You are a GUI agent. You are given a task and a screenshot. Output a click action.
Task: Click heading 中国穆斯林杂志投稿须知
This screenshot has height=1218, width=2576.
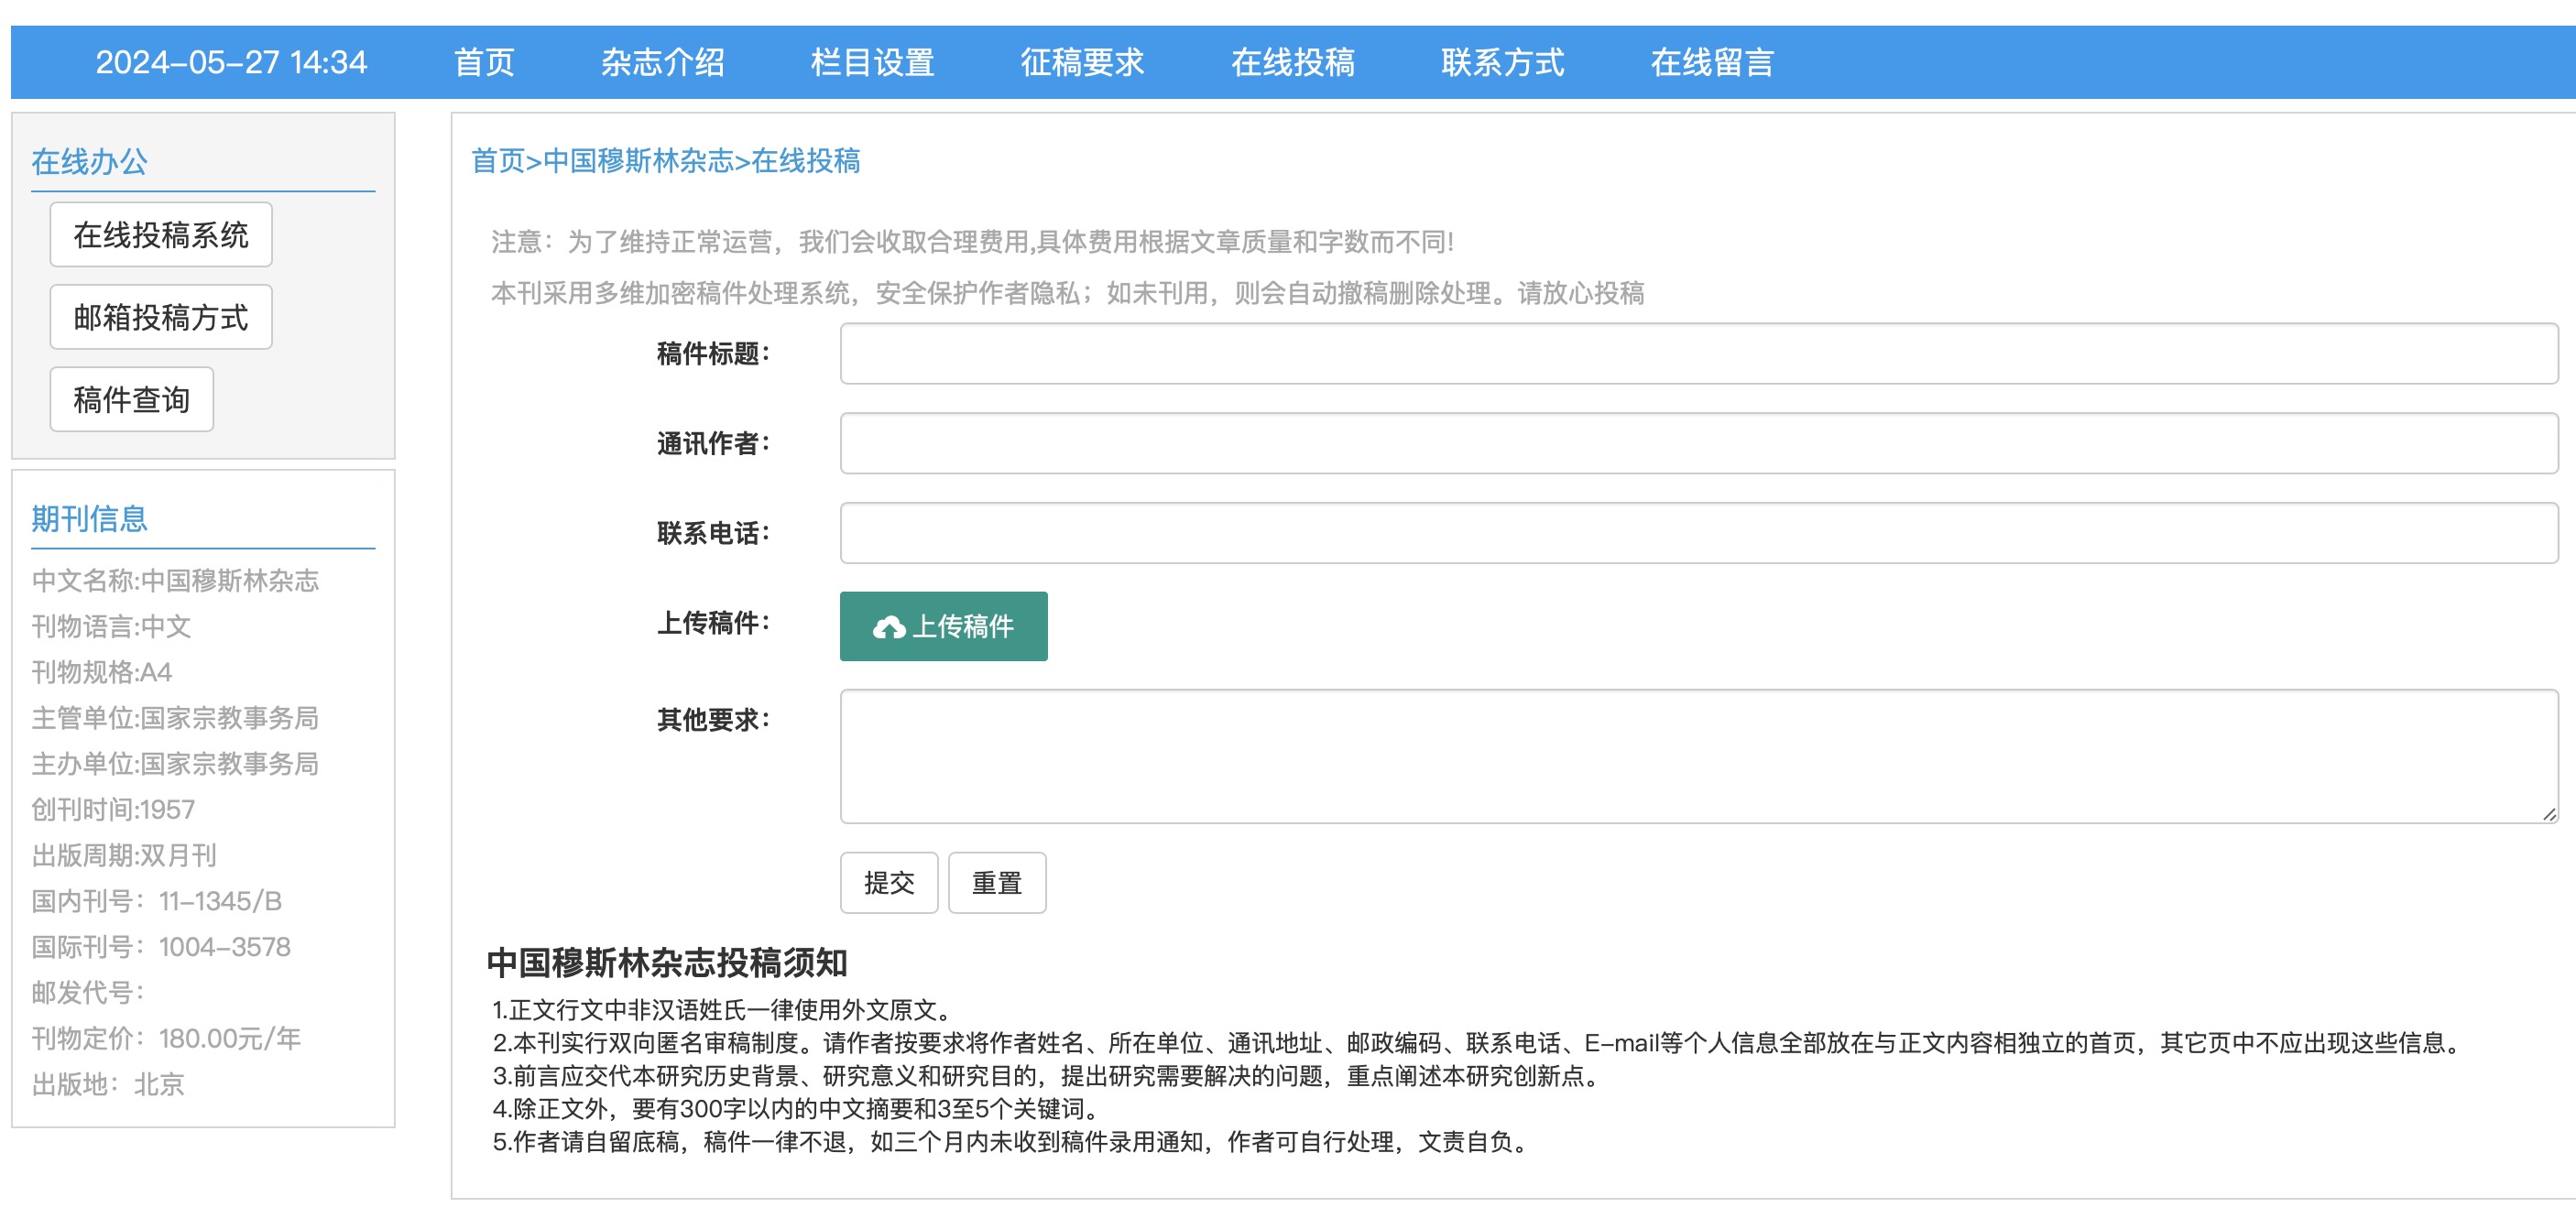coord(667,963)
